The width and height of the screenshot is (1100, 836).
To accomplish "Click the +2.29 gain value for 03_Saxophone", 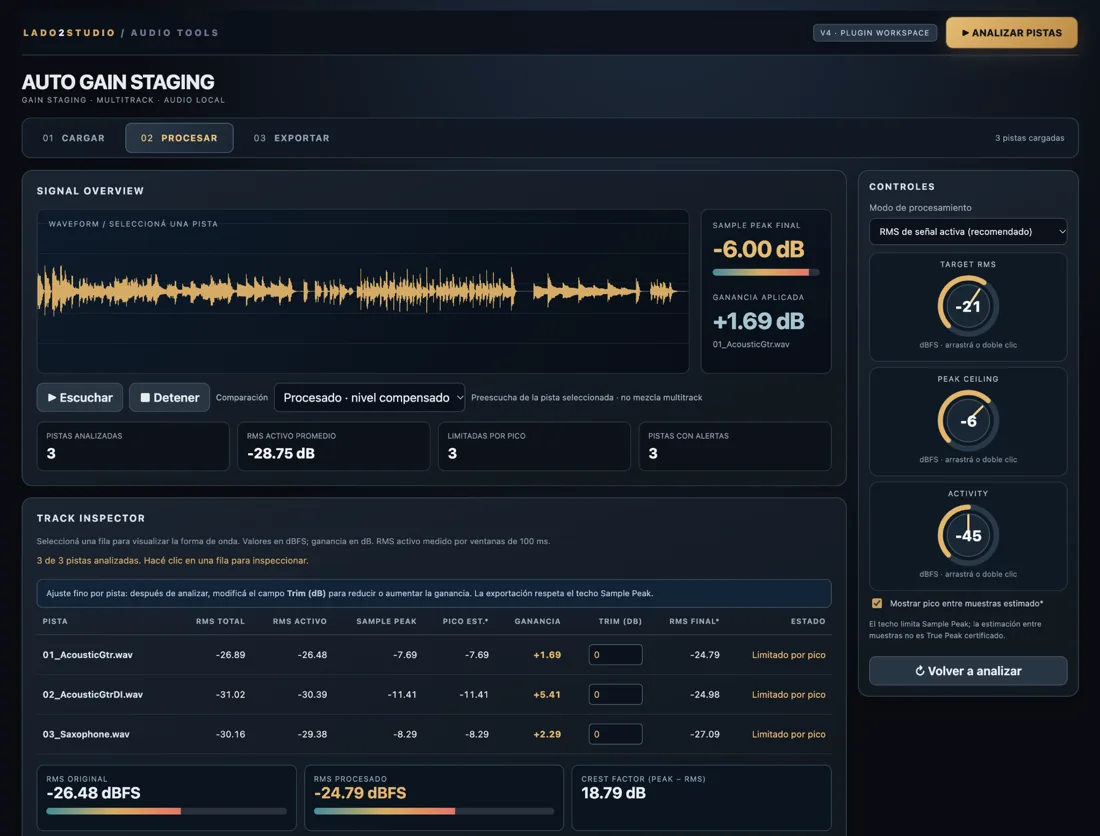I will coord(547,734).
